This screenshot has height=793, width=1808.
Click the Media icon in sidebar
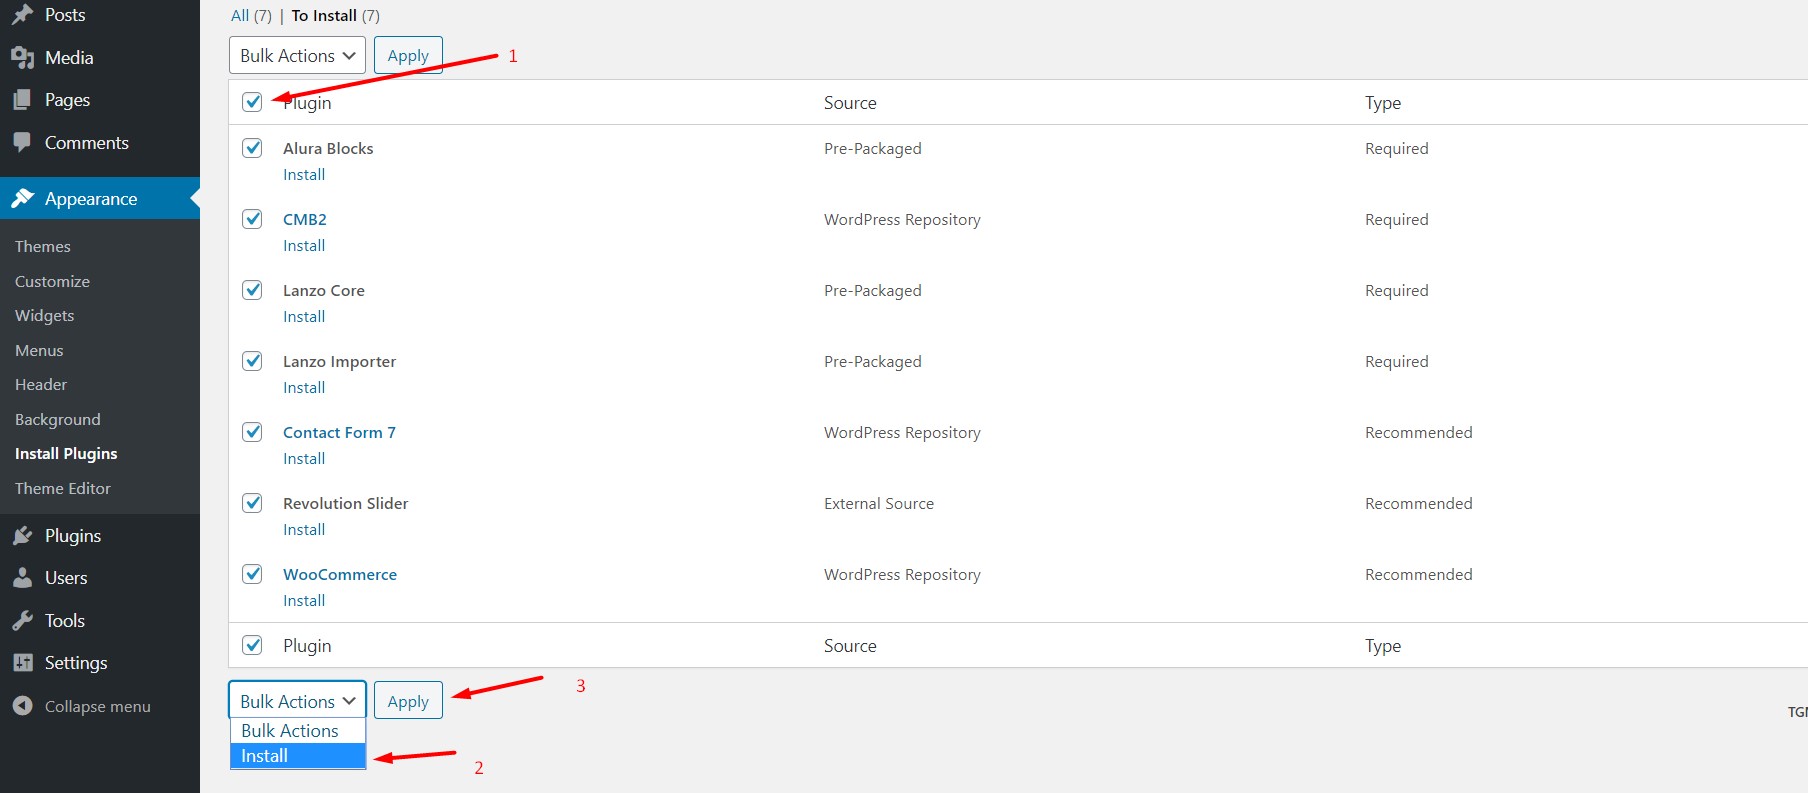tap(22, 58)
